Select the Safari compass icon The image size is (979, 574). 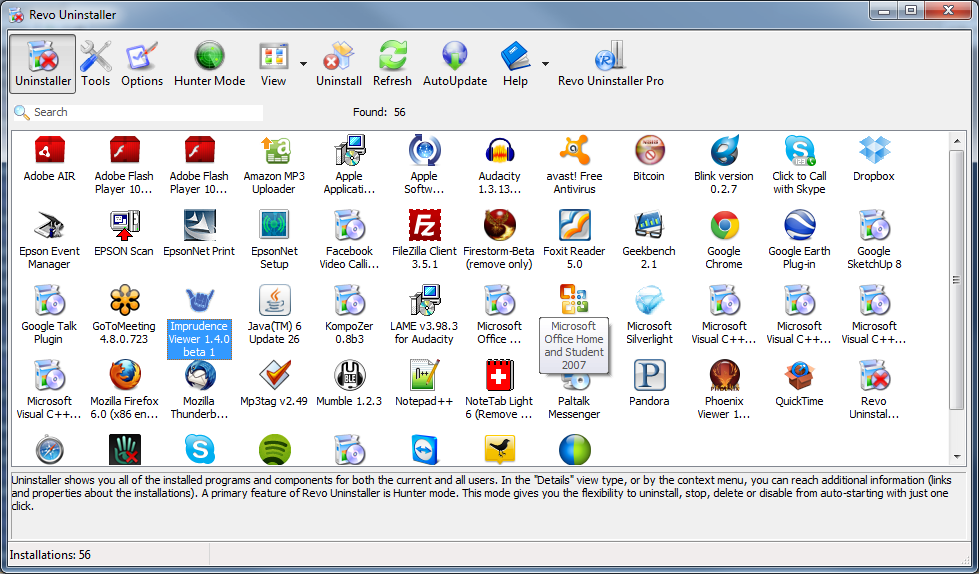click(x=49, y=450)
